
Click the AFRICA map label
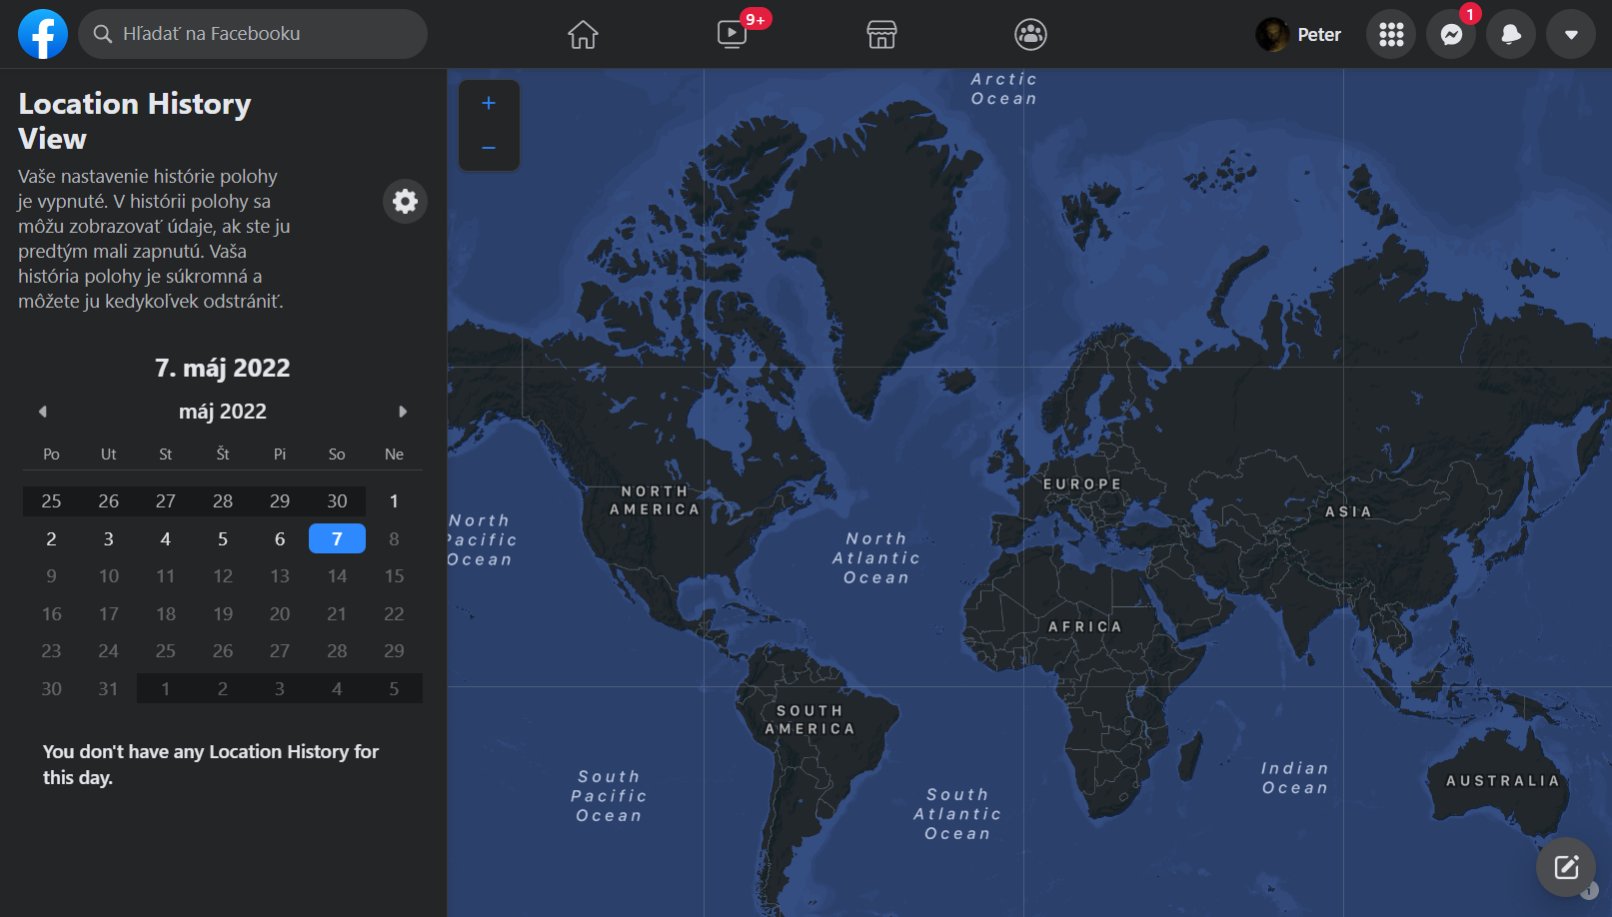1085,626
